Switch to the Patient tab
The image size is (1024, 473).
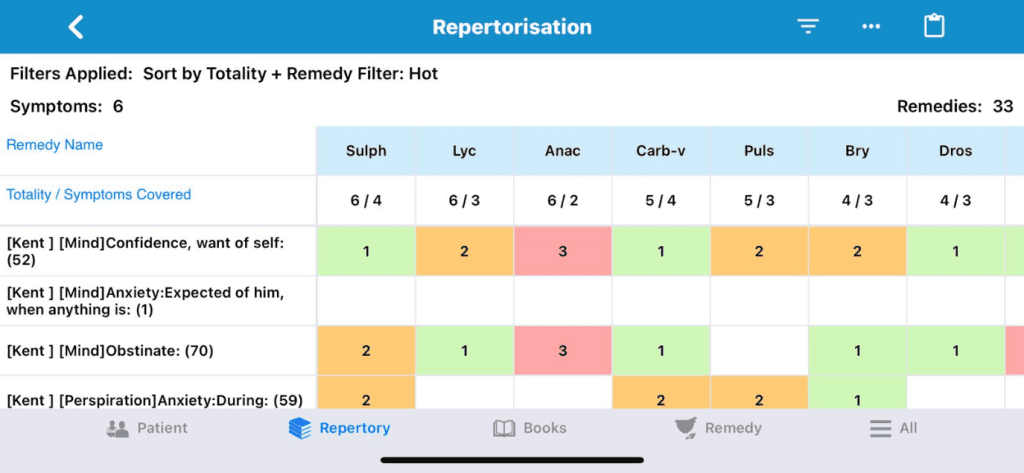coord(147,428)
